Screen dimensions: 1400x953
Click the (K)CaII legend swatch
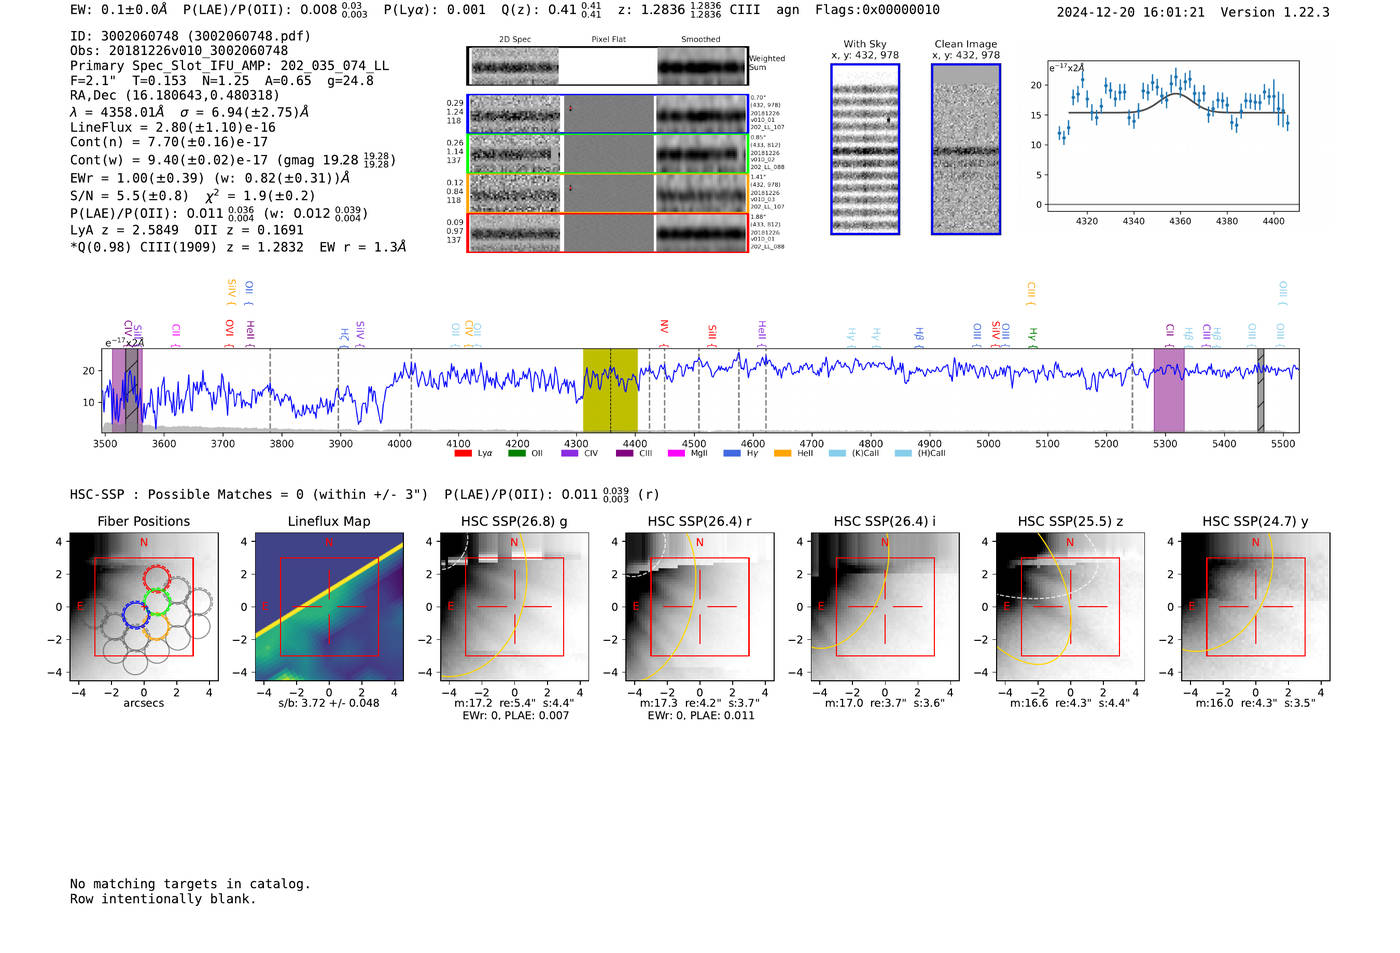[x=837, y=453]
